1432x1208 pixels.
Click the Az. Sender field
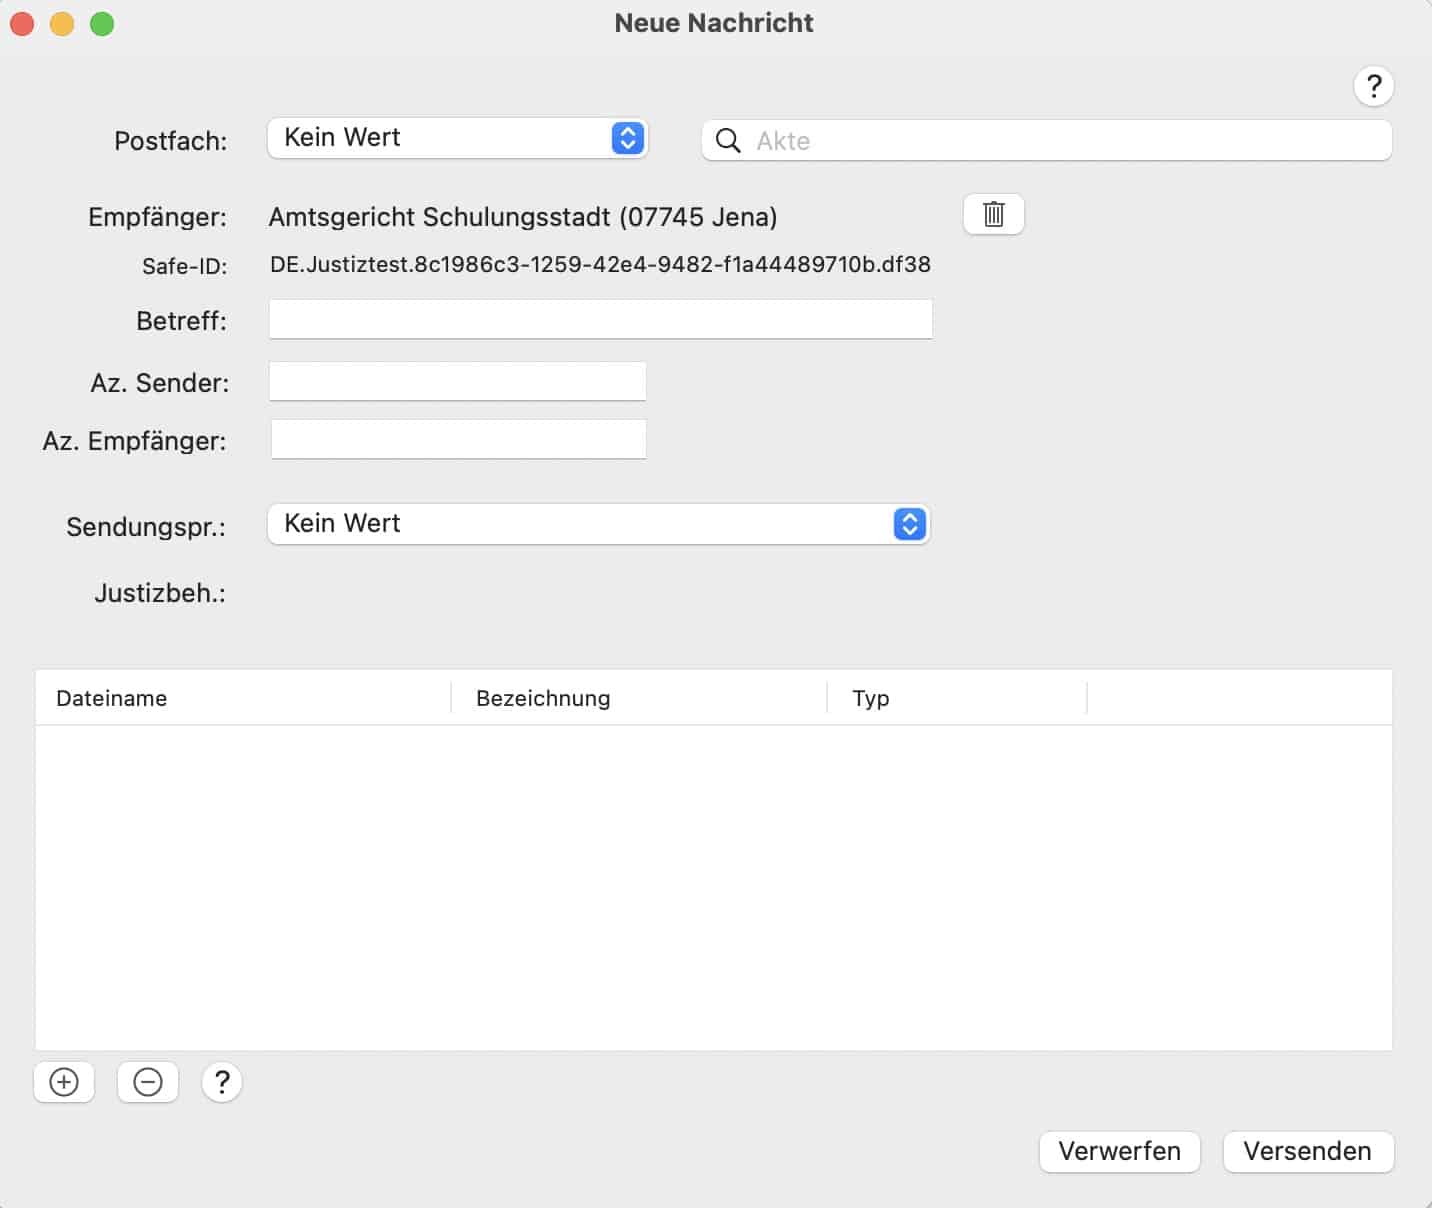point(458,382)
